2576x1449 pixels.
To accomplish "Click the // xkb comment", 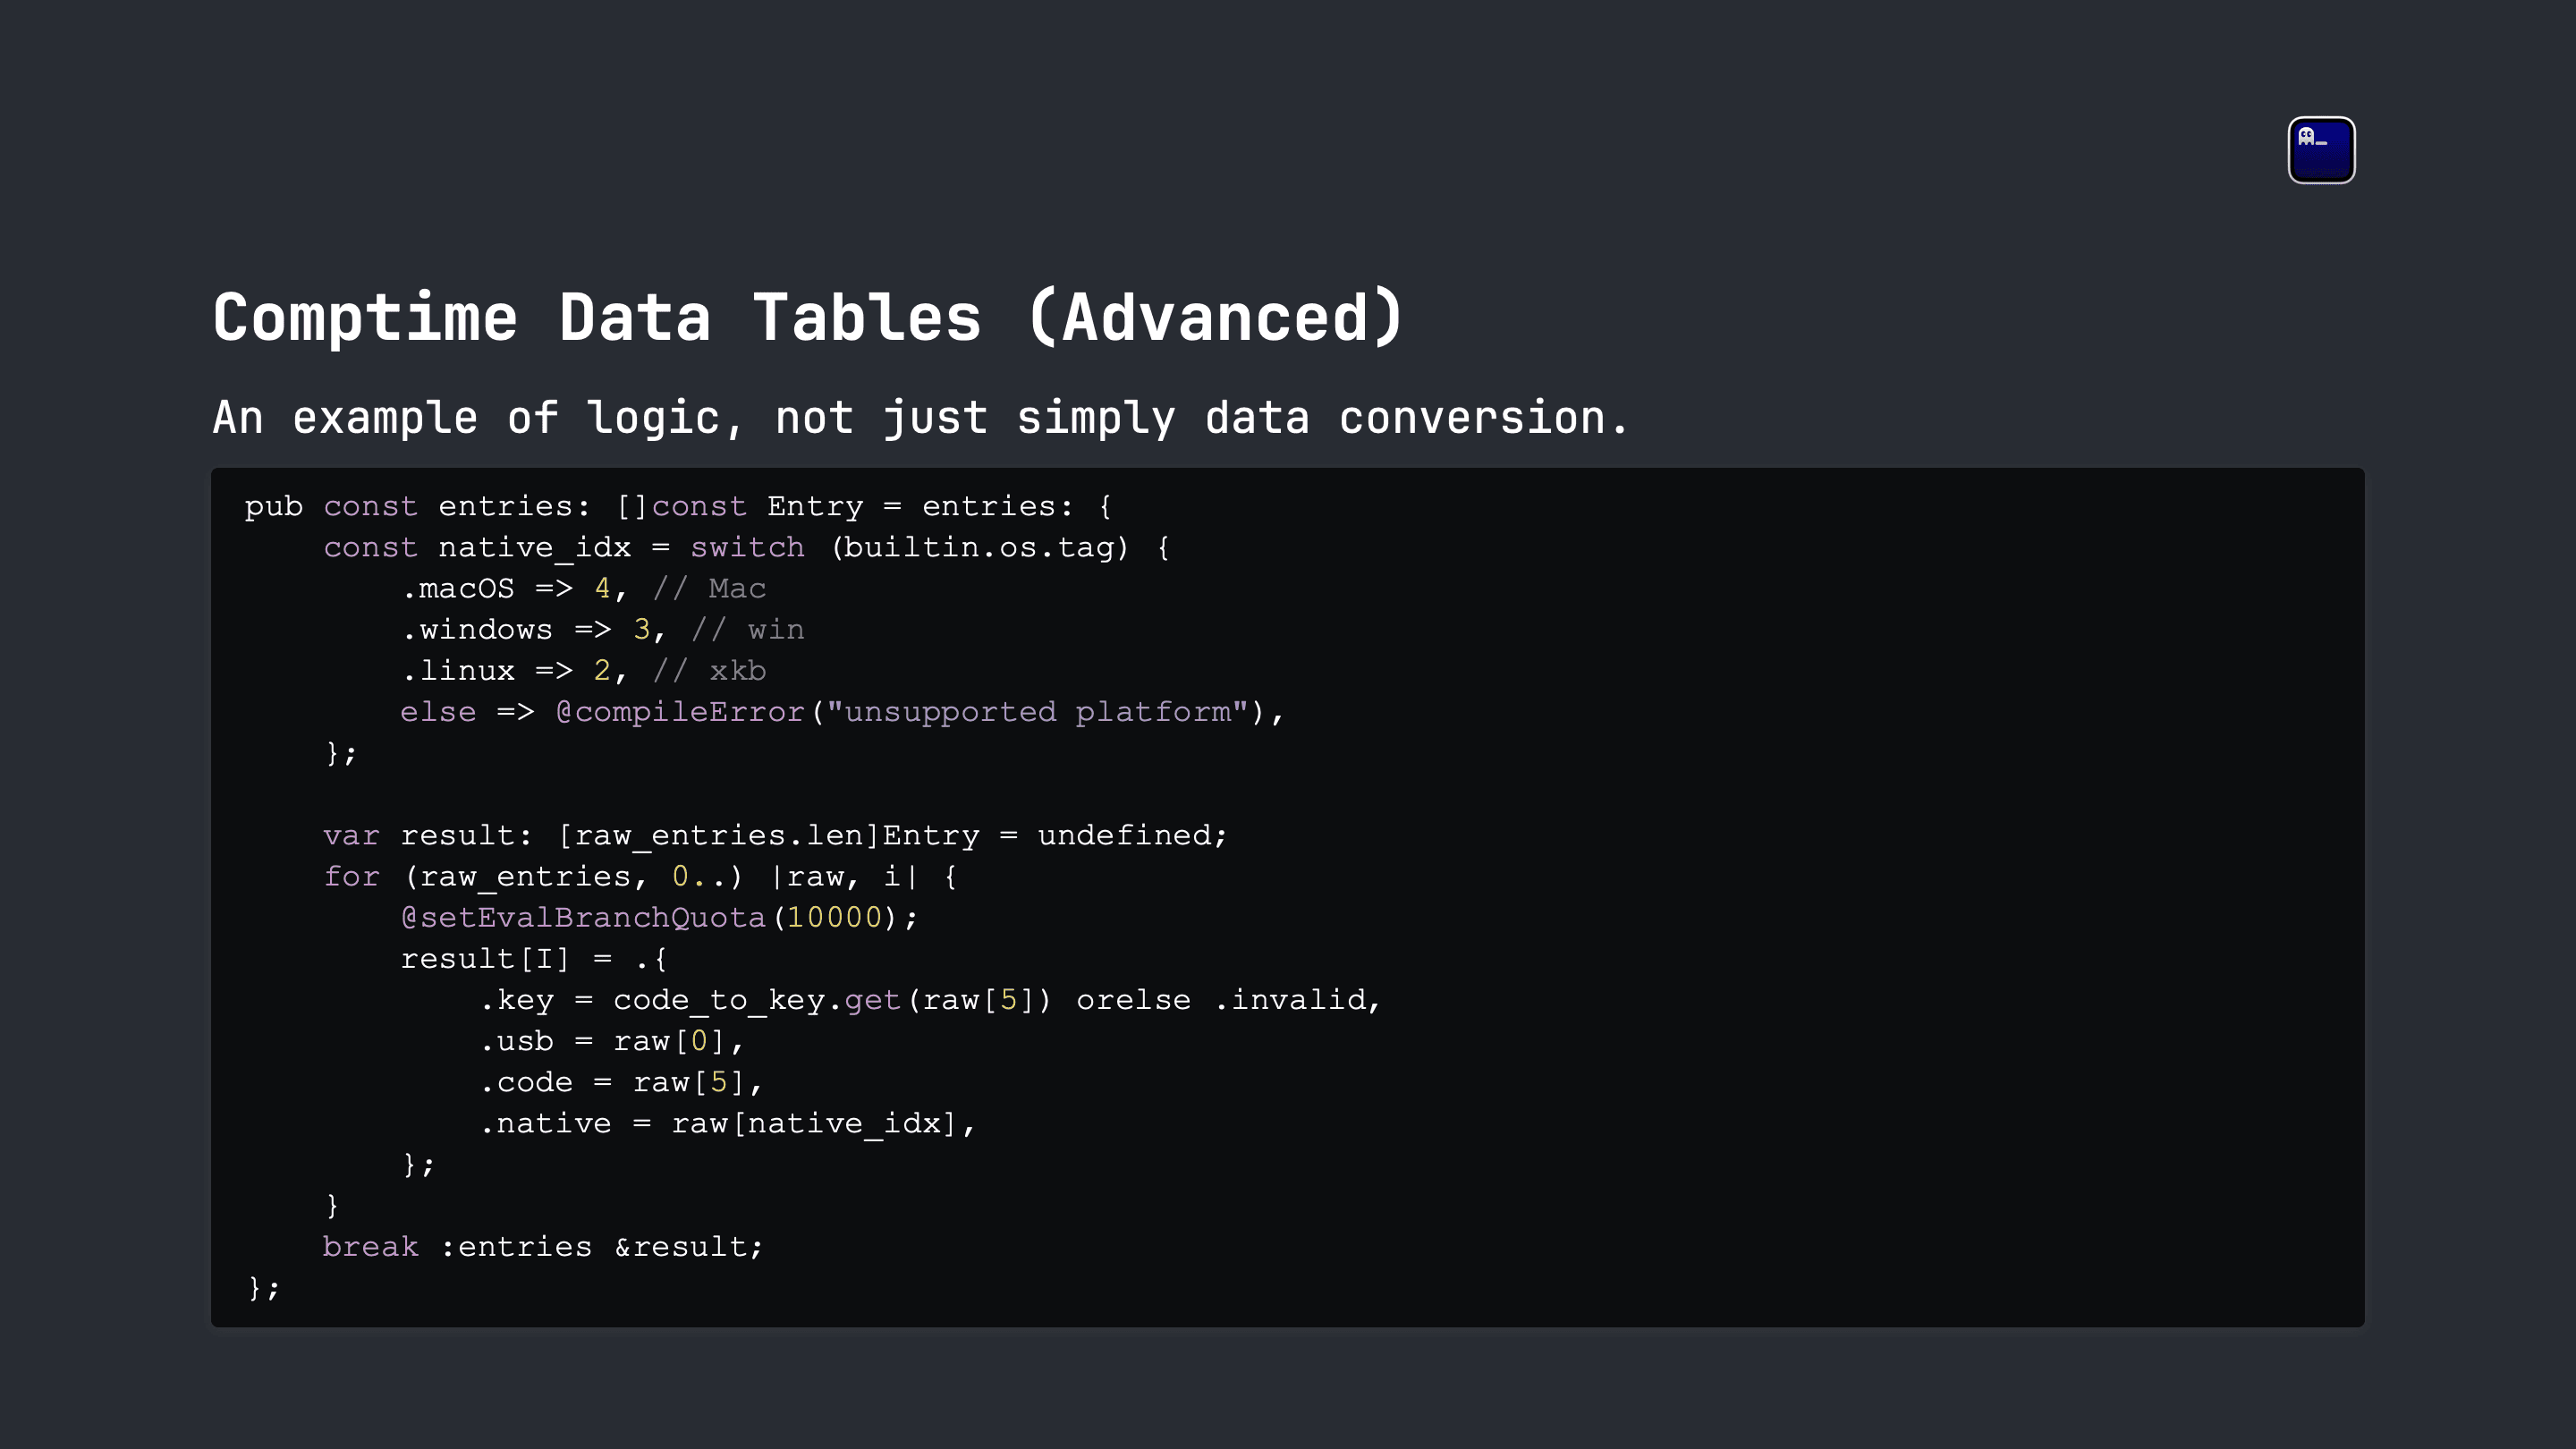I will tap(710, 671).
